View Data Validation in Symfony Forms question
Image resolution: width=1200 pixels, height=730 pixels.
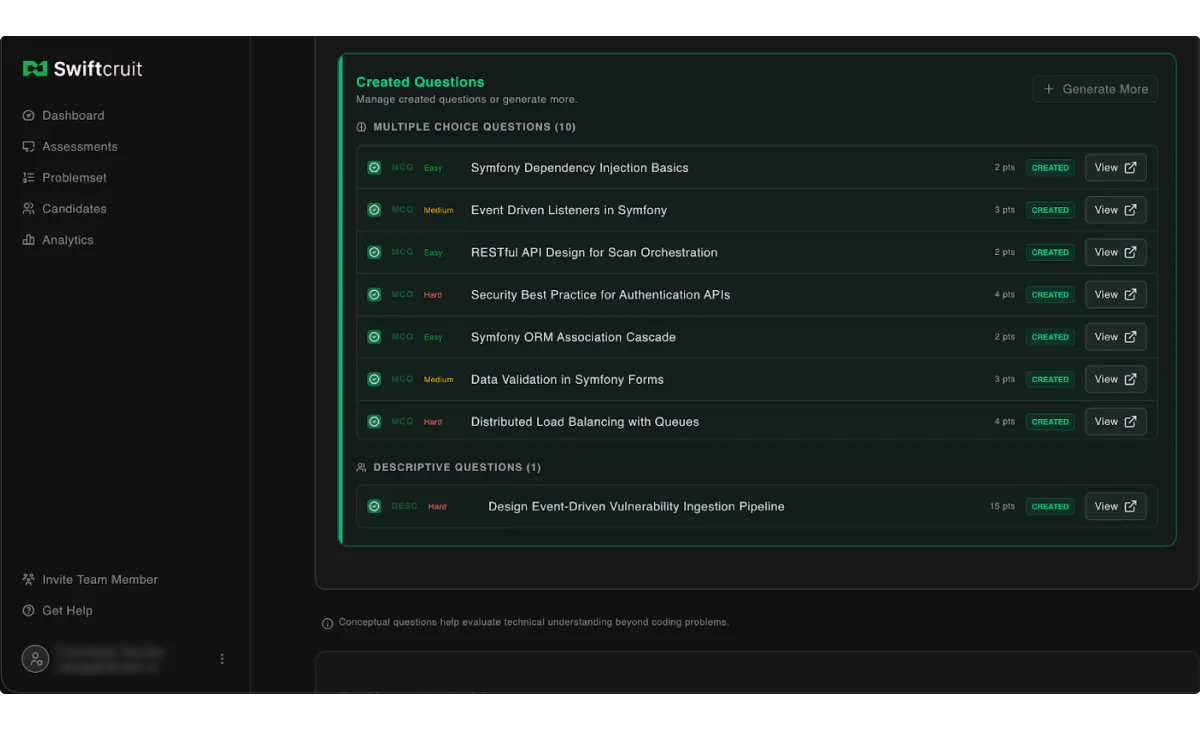[1115, 379]
